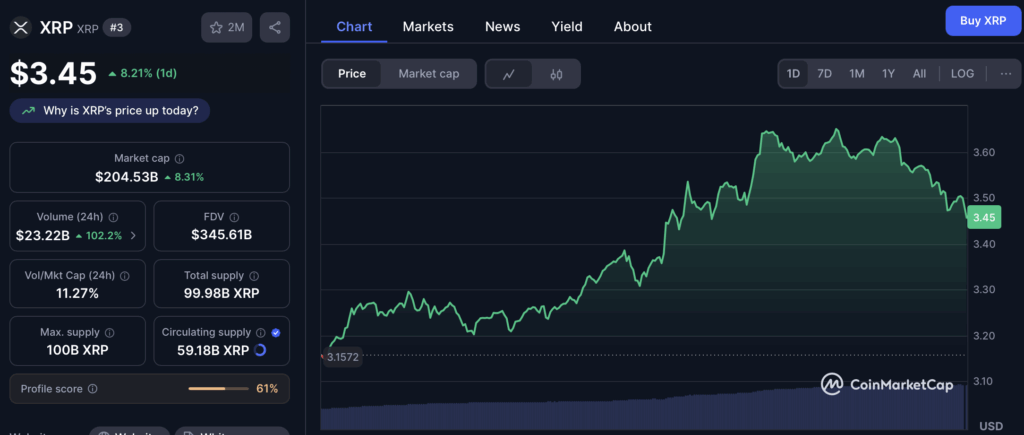Click the 99.98B XRP total supply value

[221, 294]
